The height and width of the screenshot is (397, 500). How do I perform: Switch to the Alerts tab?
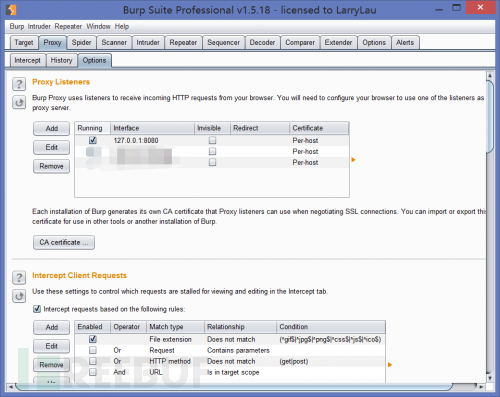coord(405,43)
